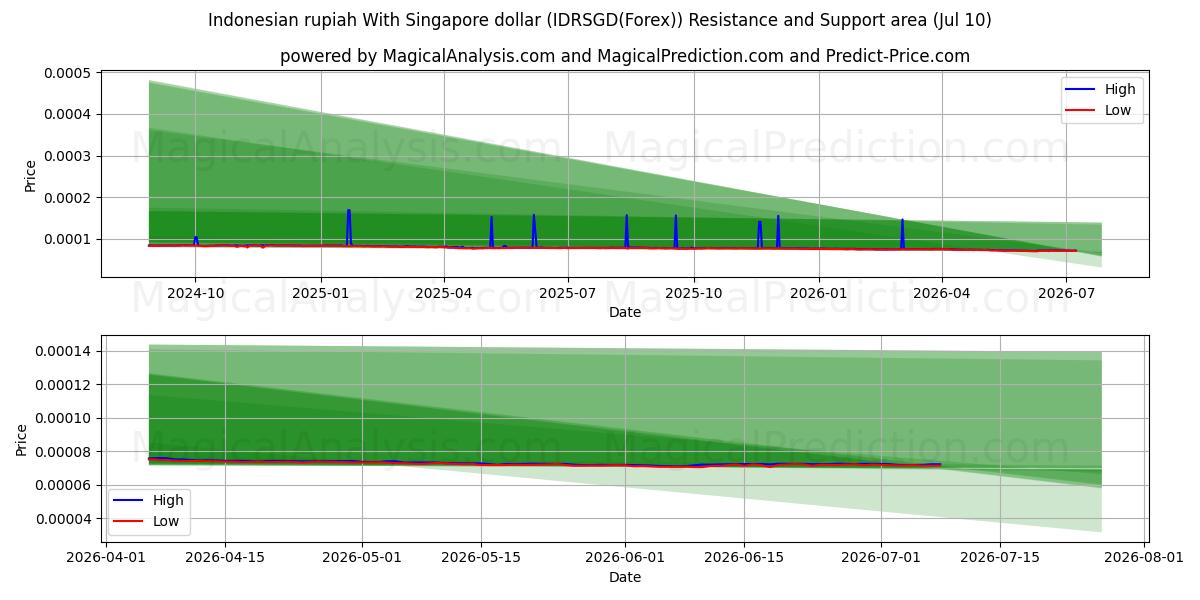Click the 2026-04-01 tick label
Screen dimensions: 1200x600
click(105, 558)
